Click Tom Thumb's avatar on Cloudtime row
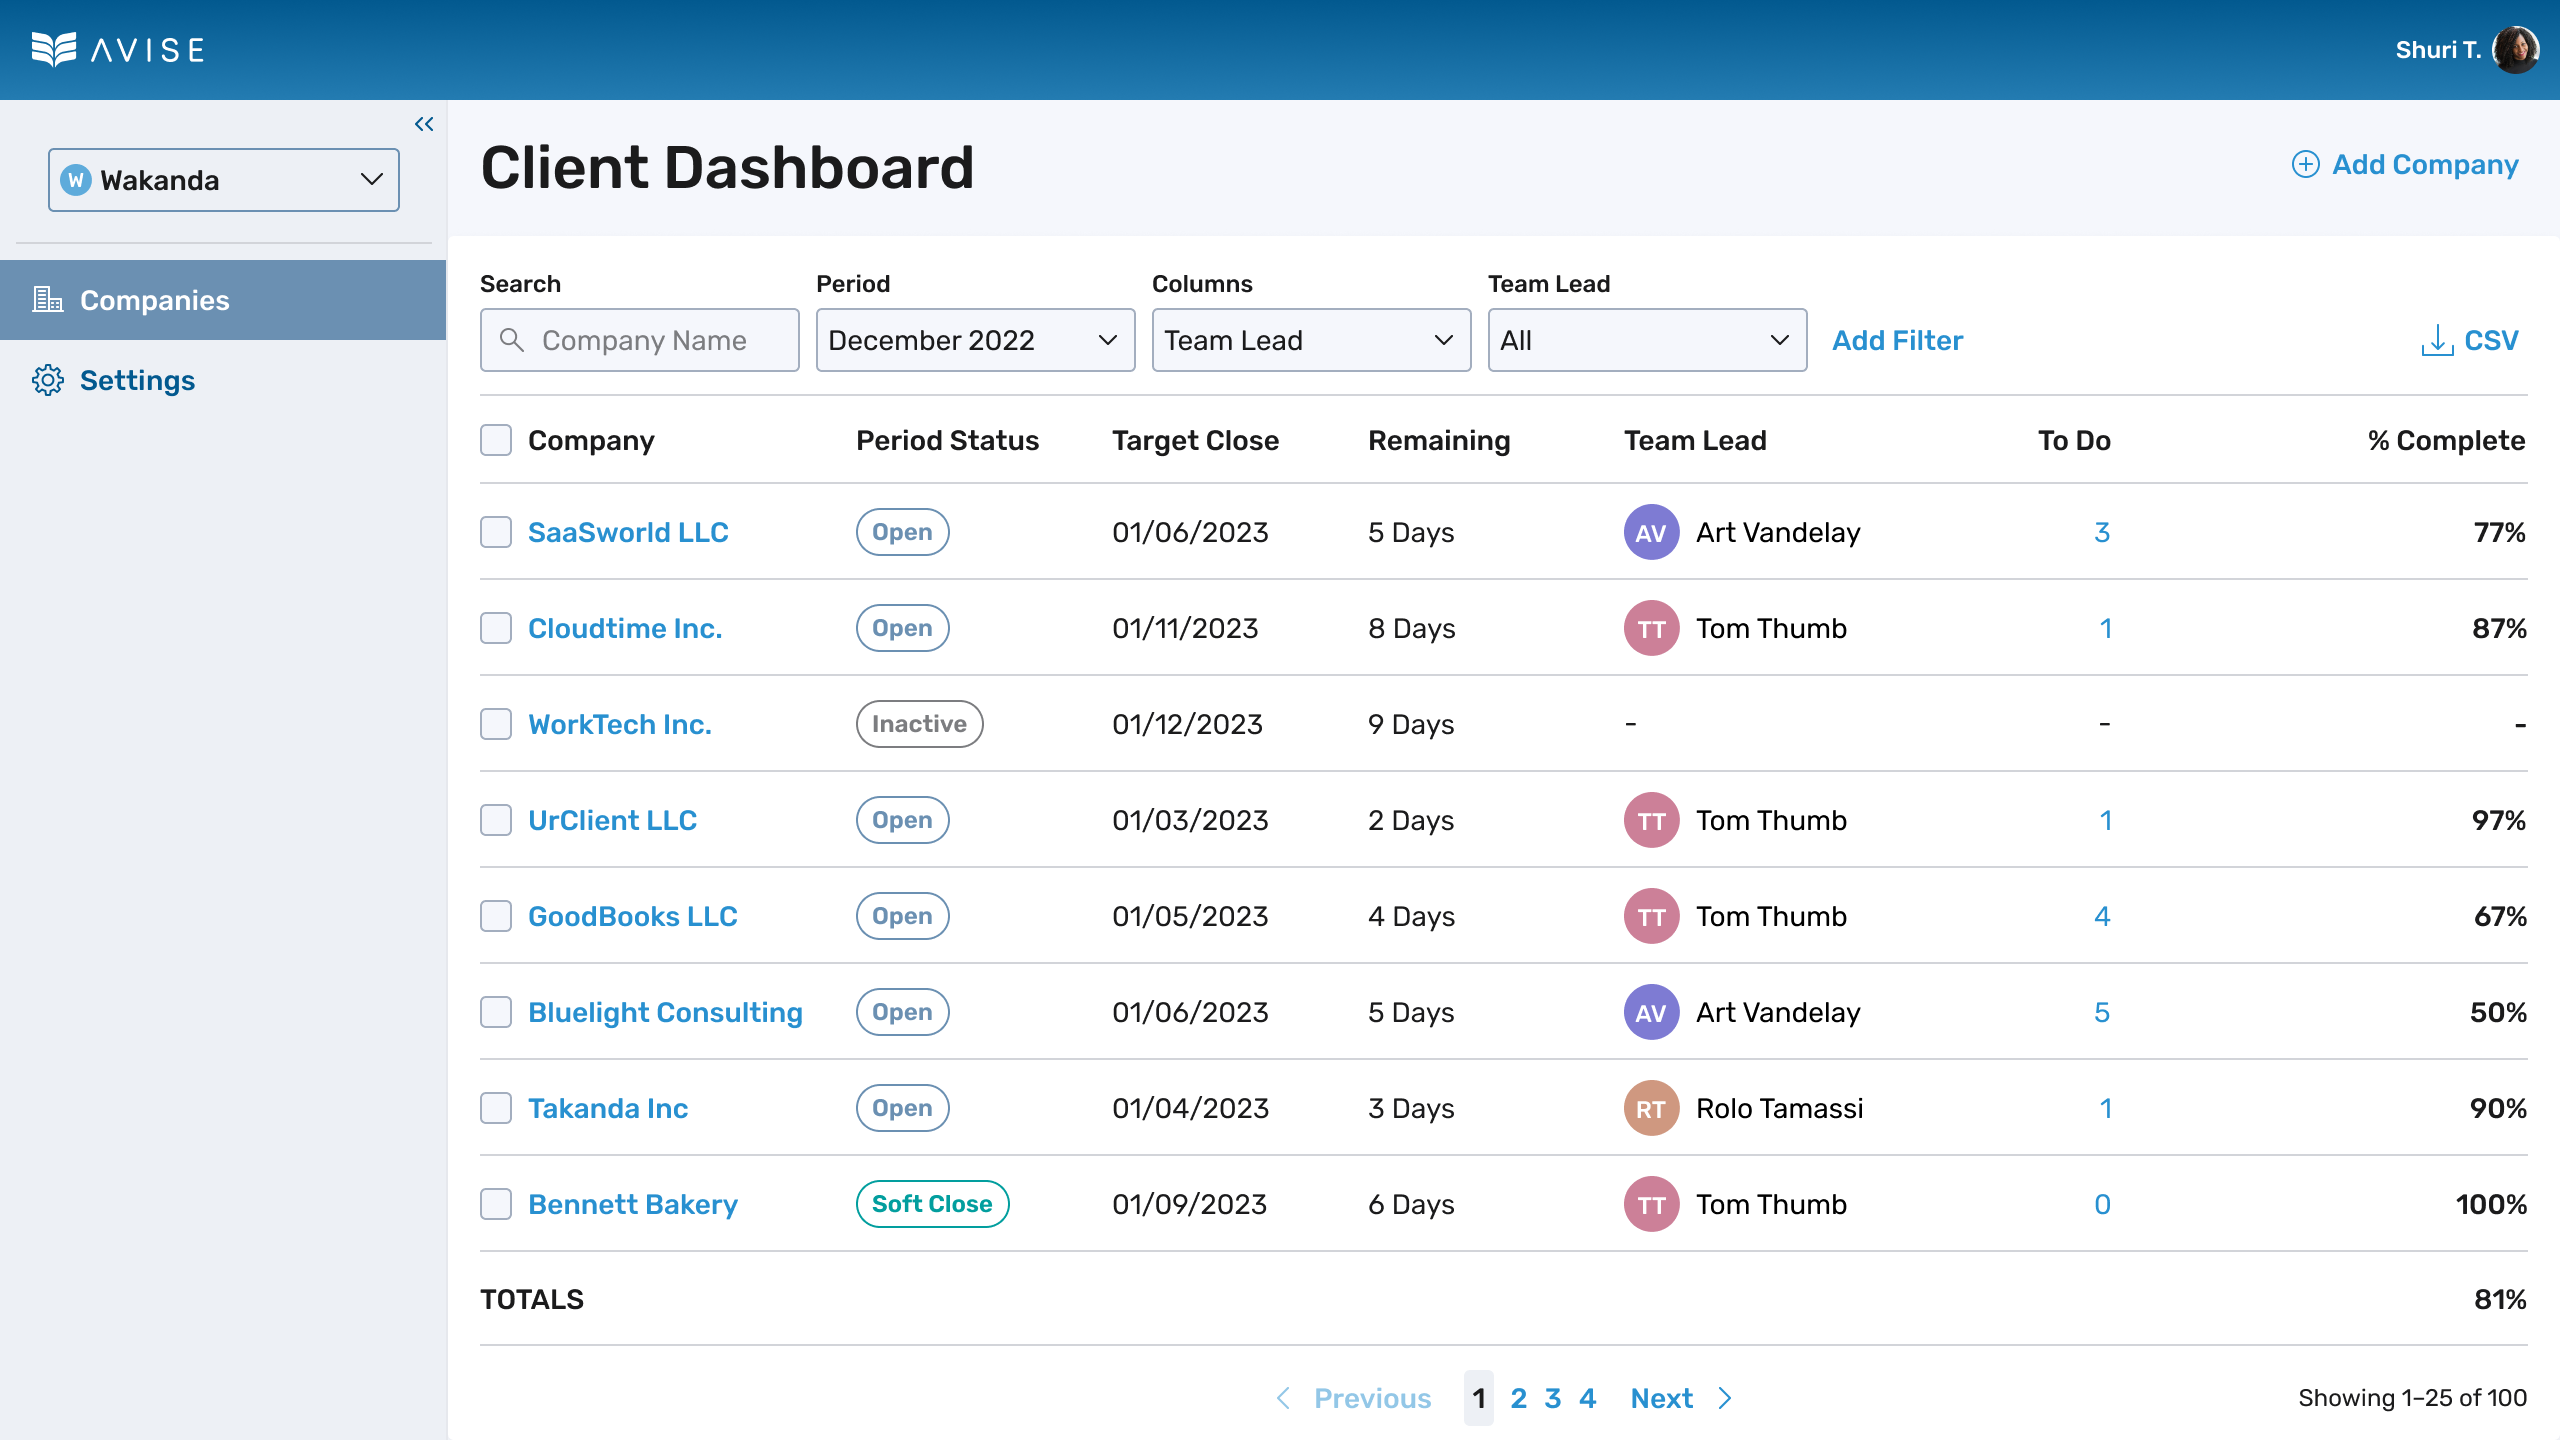The height and width of the screenshot is (1440, 2560). (x=1650, y=628)
